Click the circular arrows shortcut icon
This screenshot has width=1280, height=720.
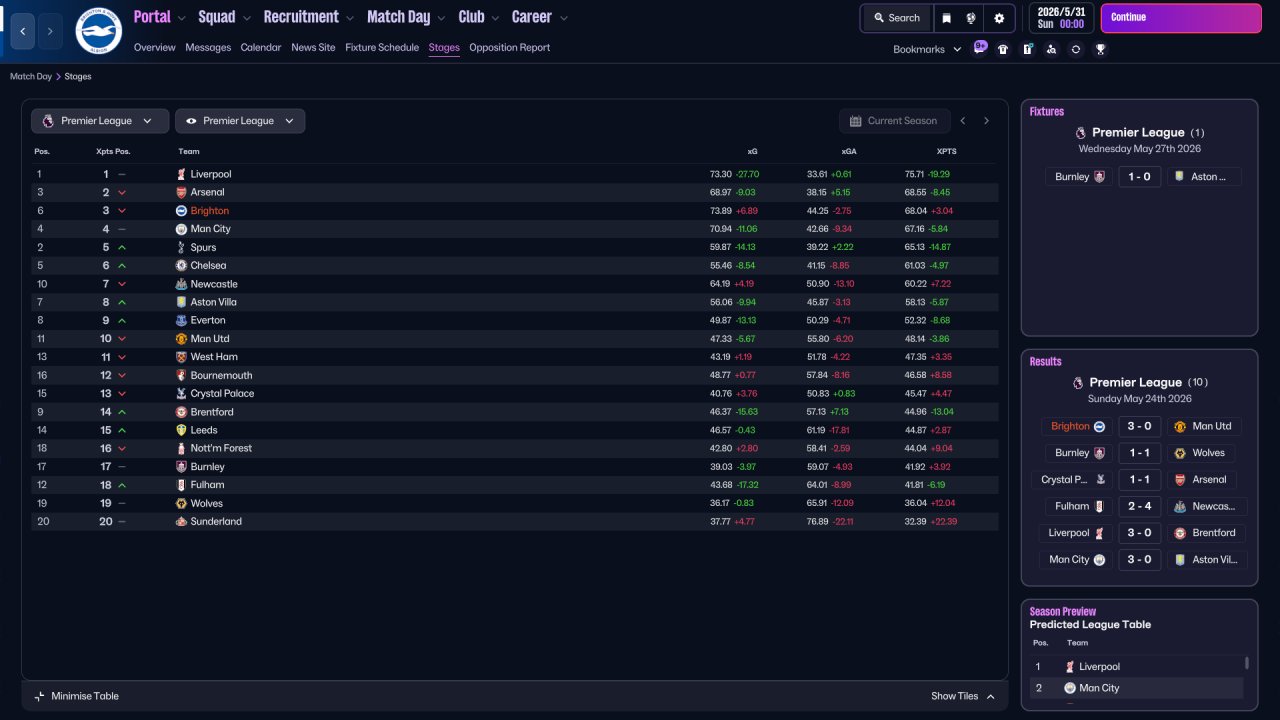click(x=1076, y=49)
